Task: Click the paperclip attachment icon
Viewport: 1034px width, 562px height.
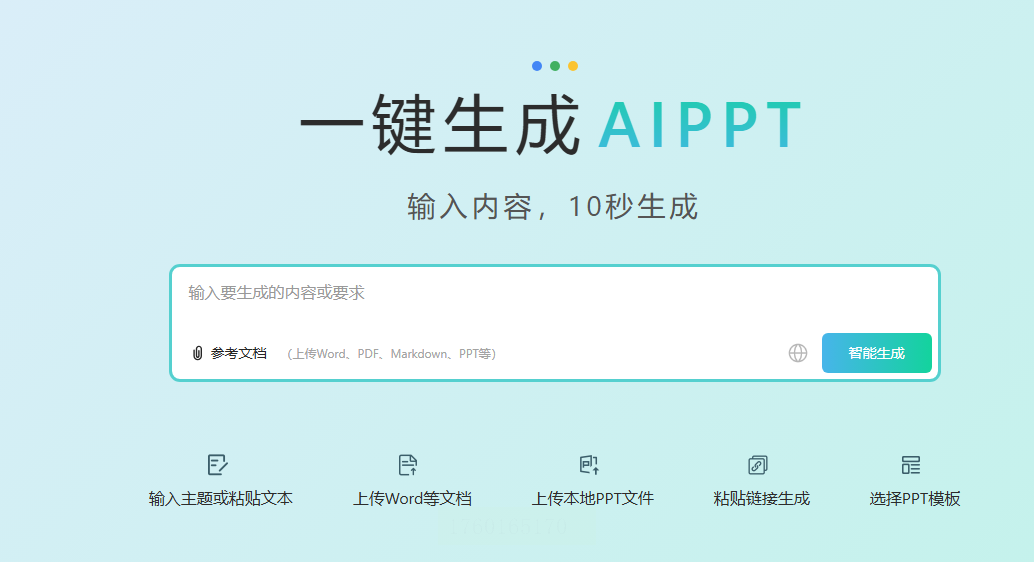Action: pyautogui.click(x=197, y=354)
